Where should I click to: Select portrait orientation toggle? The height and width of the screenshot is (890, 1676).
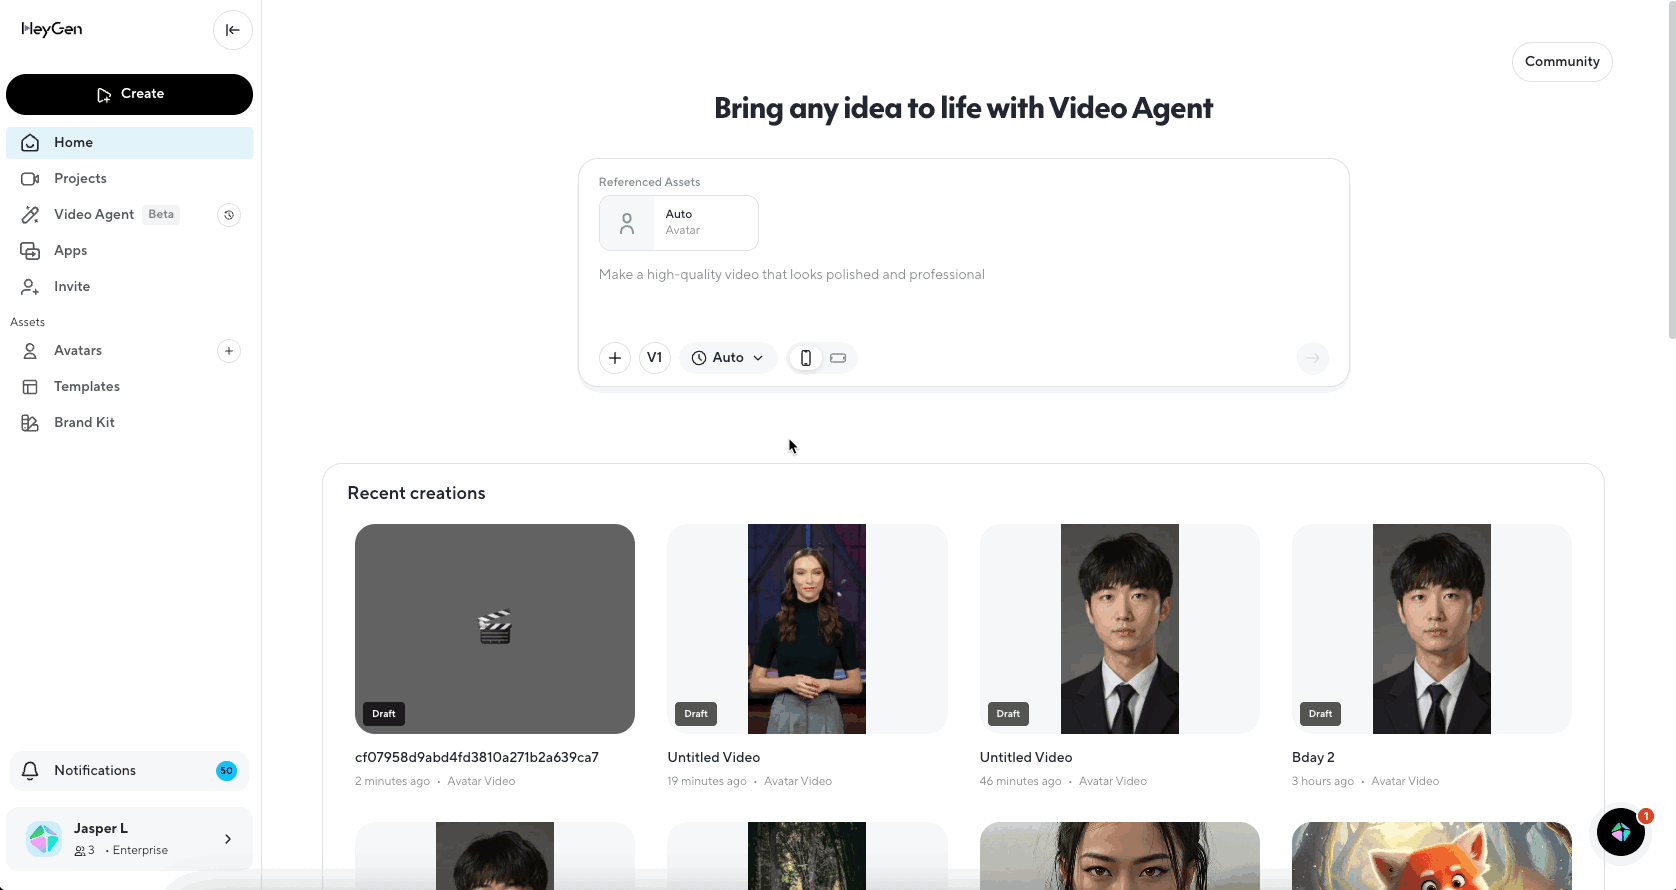click(806, 358)
